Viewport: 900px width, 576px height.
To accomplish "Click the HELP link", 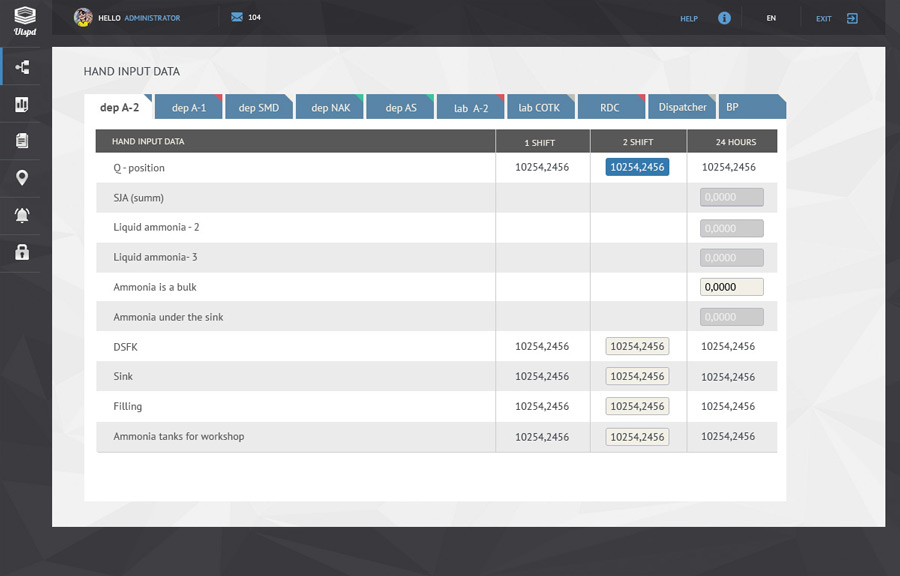I will pyautogui.click(x=688, y=17).
